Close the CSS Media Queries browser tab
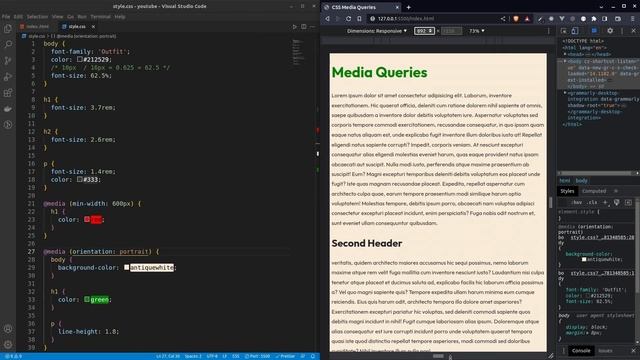The image size is (640, 360). [x=397, y=7]
